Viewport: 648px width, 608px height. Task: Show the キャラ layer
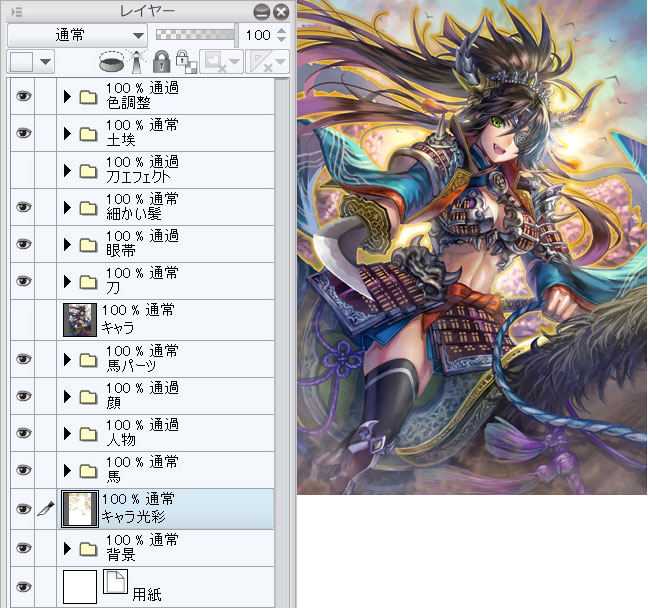pyautogui.click(x=23, y=320)
